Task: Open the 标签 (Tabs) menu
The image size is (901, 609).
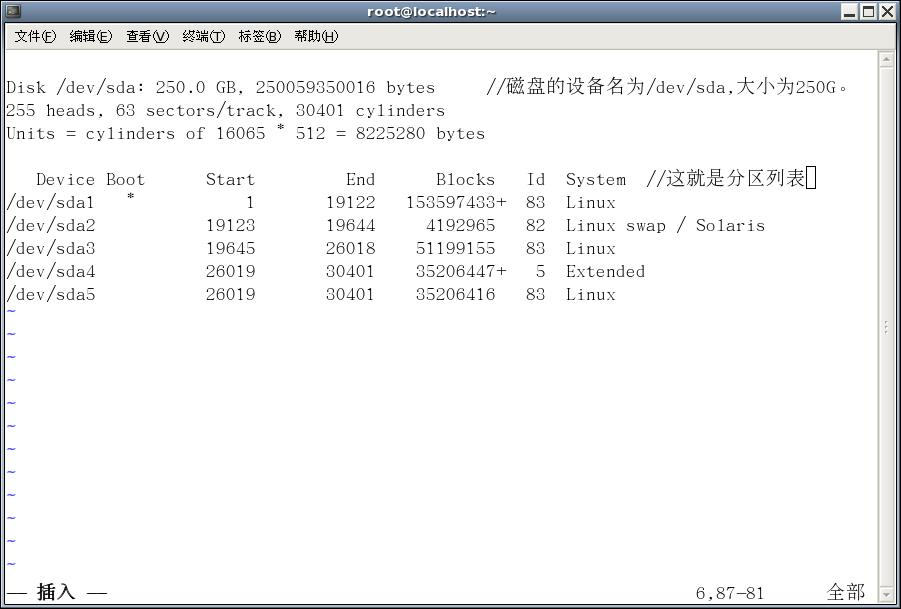Action: (x=259, y=35)
